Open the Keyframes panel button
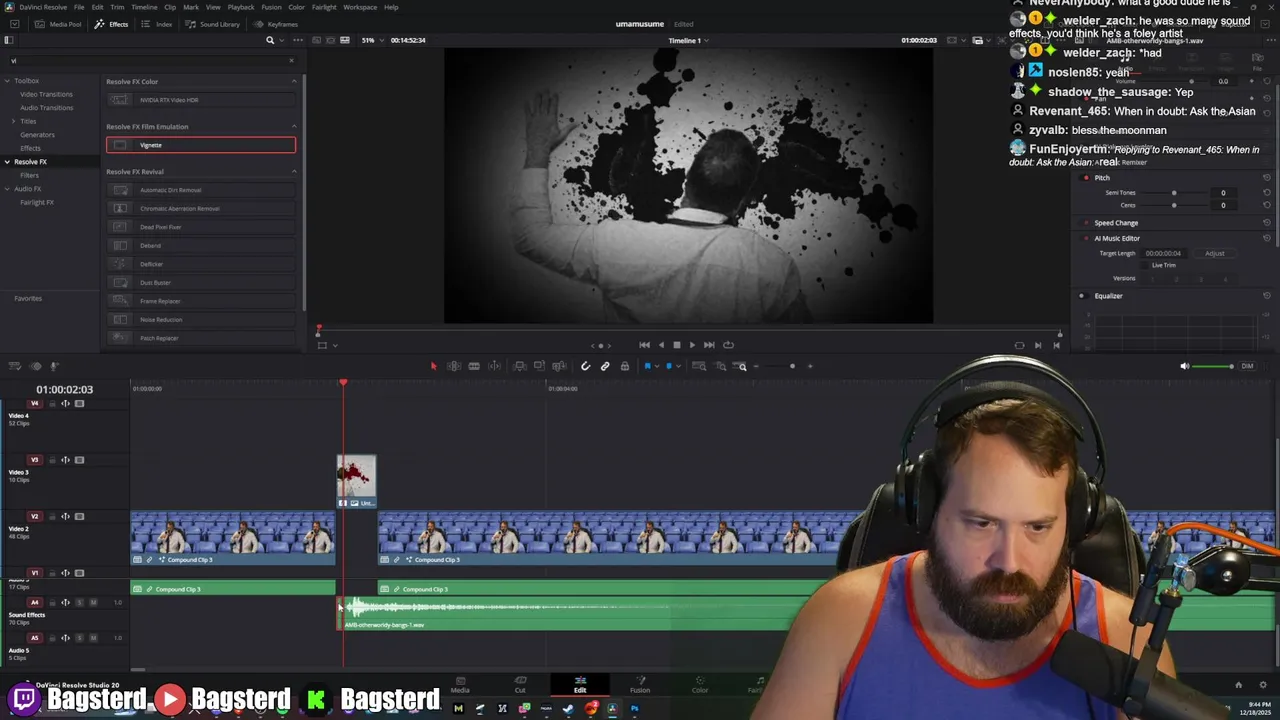 (276, 24)
